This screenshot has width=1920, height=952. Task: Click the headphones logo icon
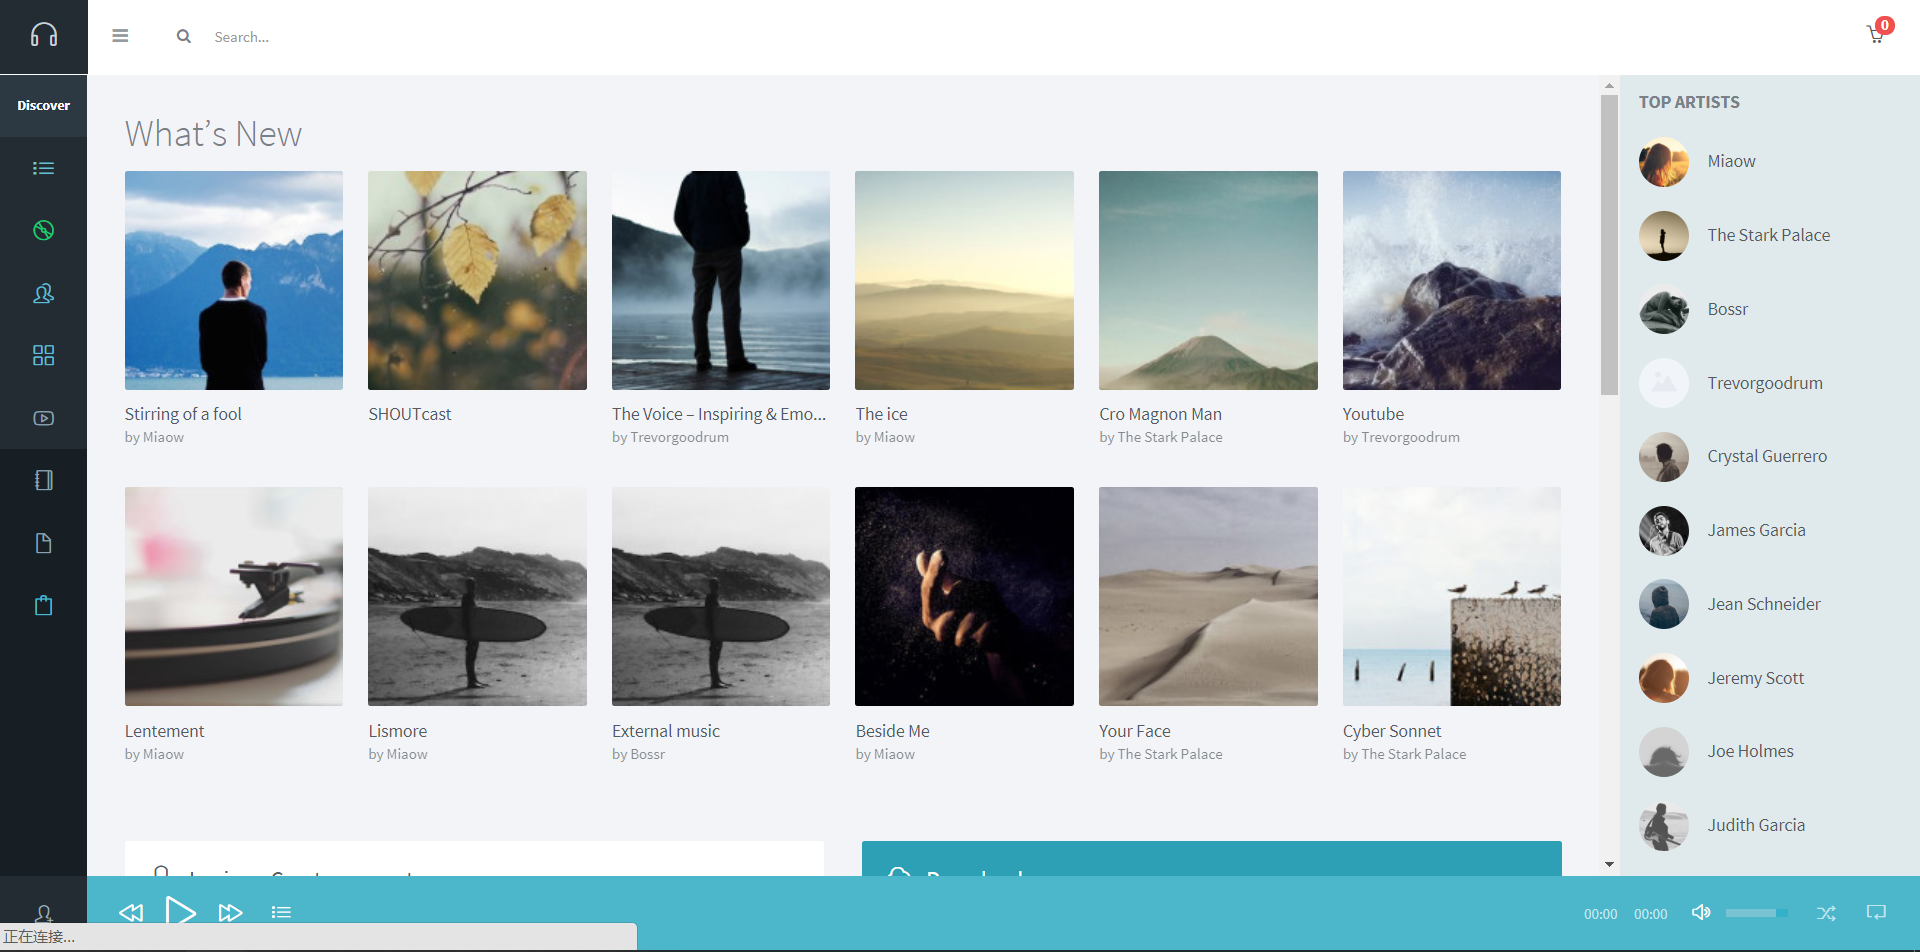click(43, 36)
